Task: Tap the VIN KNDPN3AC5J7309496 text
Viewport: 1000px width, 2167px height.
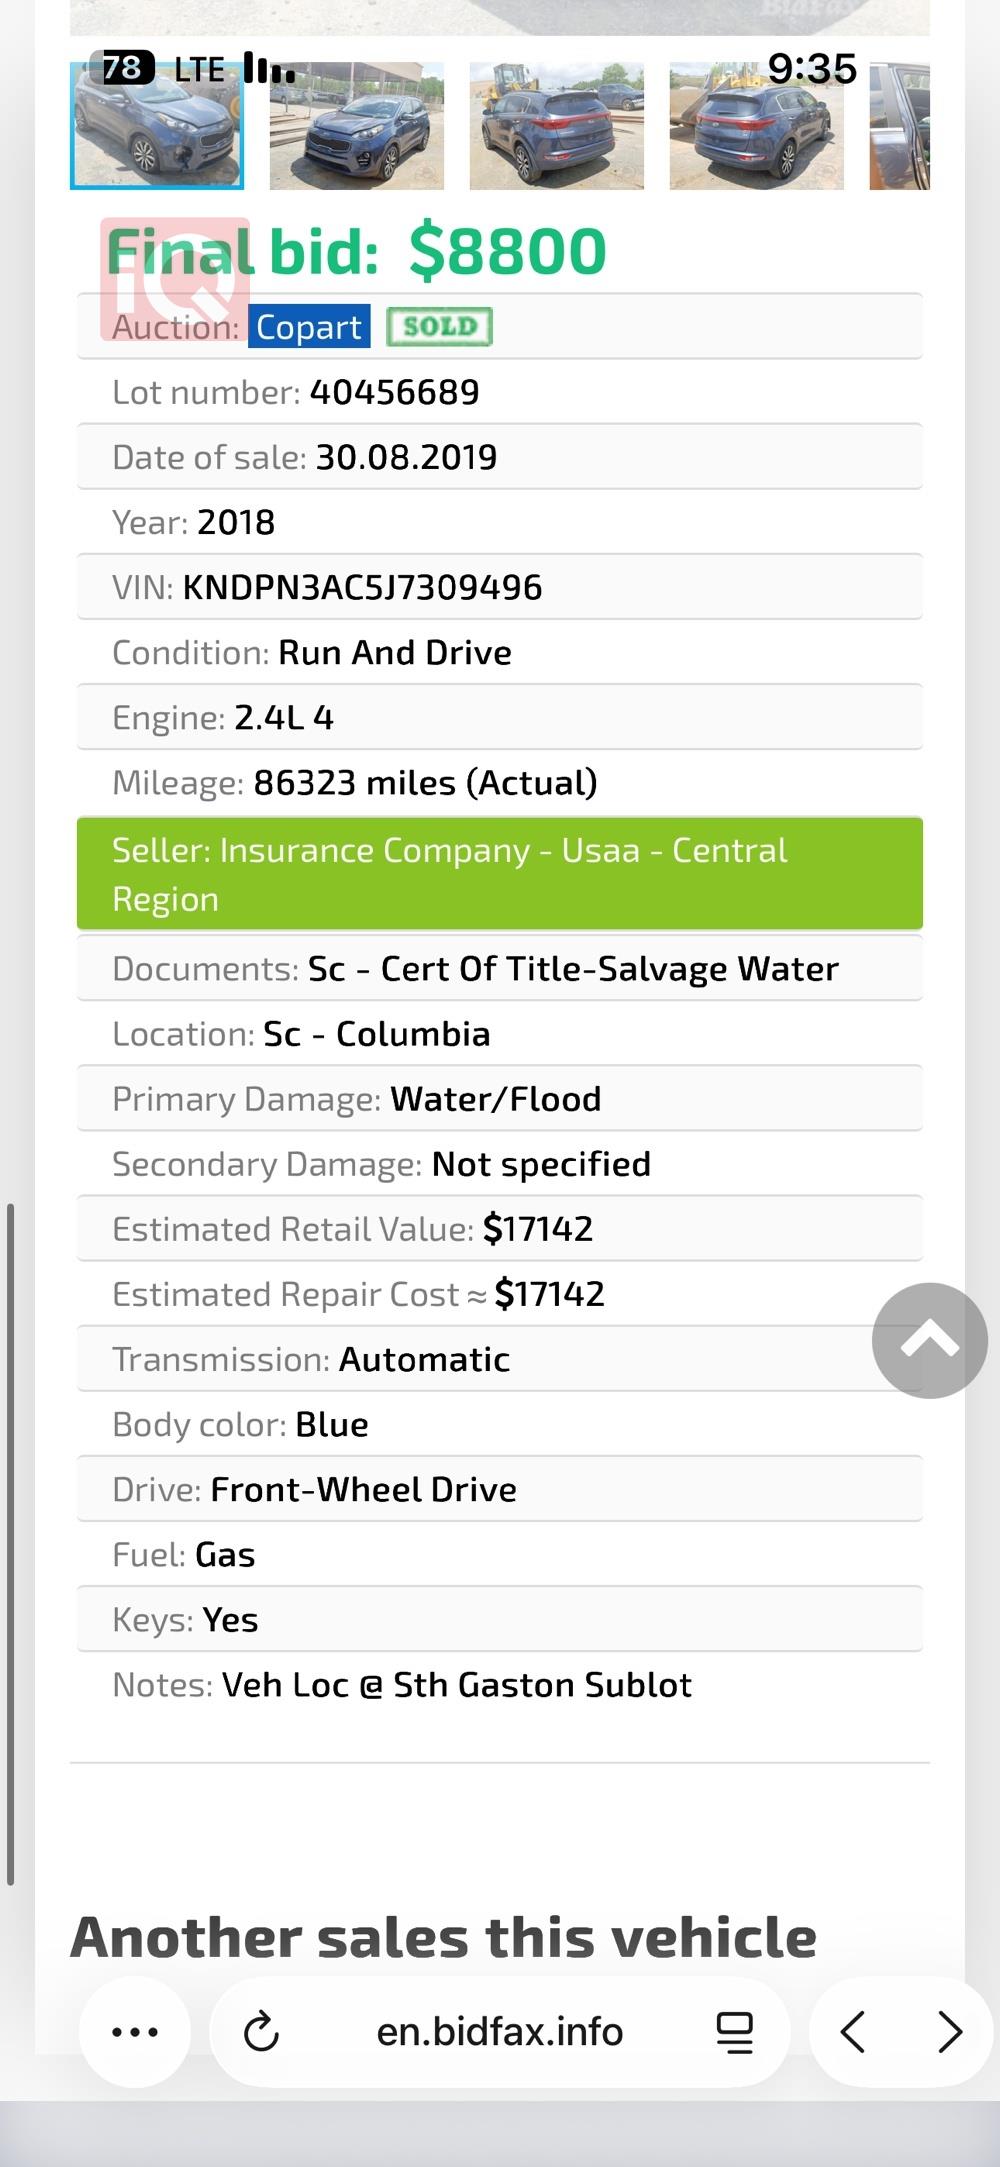Action: tap(362, 587)
